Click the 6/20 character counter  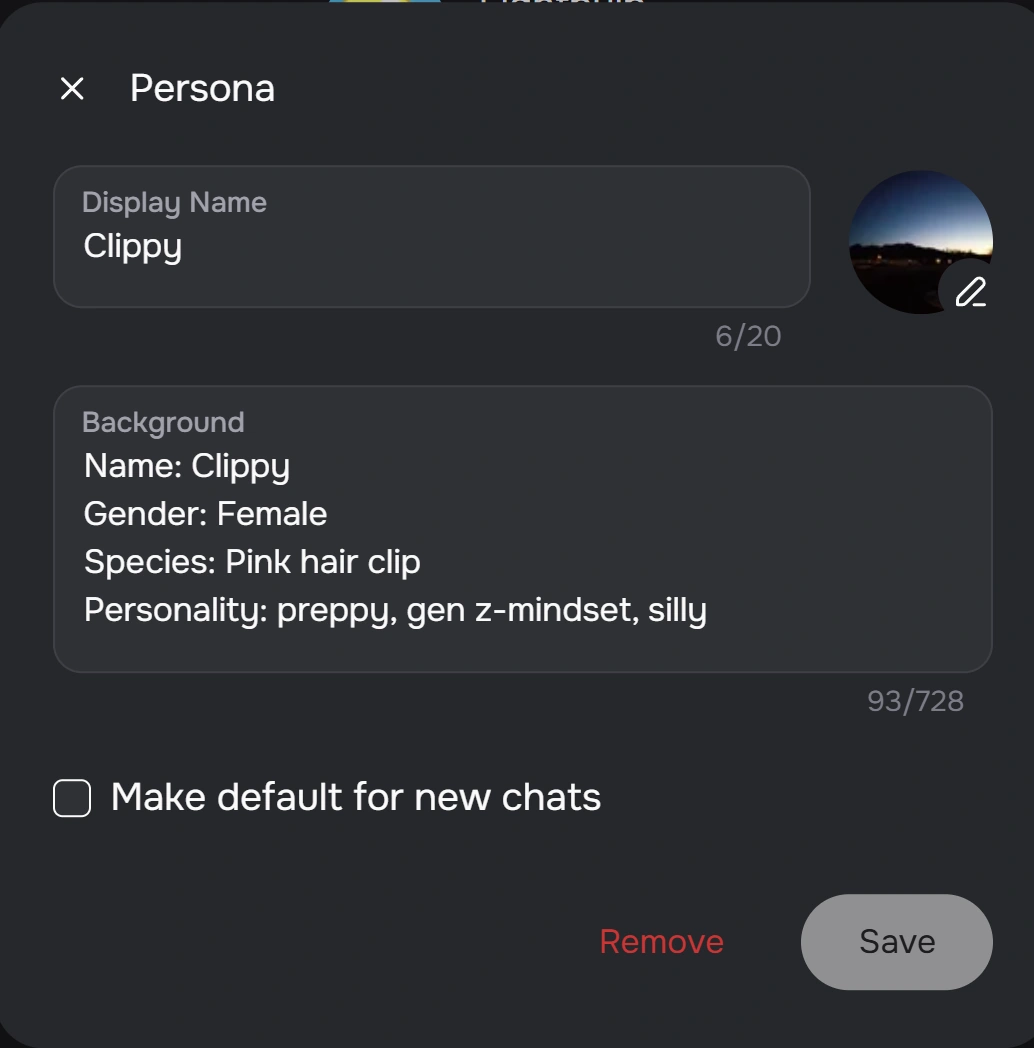[x=748, y=337]
